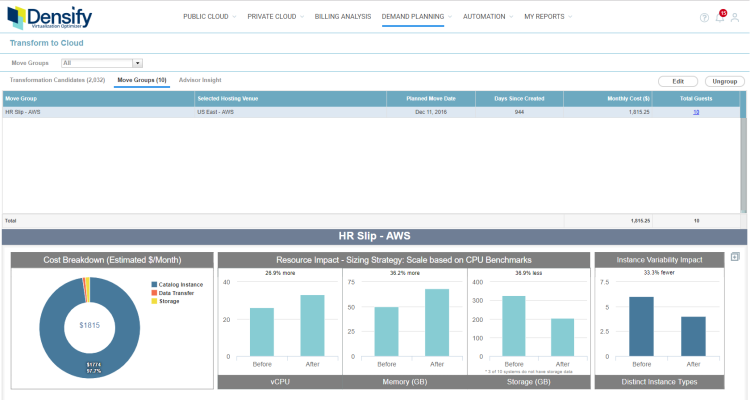Click the Storage (GB) Before bar
This screenshot has height=400, width=750.
pyautogui.click(x=514, y=326)
